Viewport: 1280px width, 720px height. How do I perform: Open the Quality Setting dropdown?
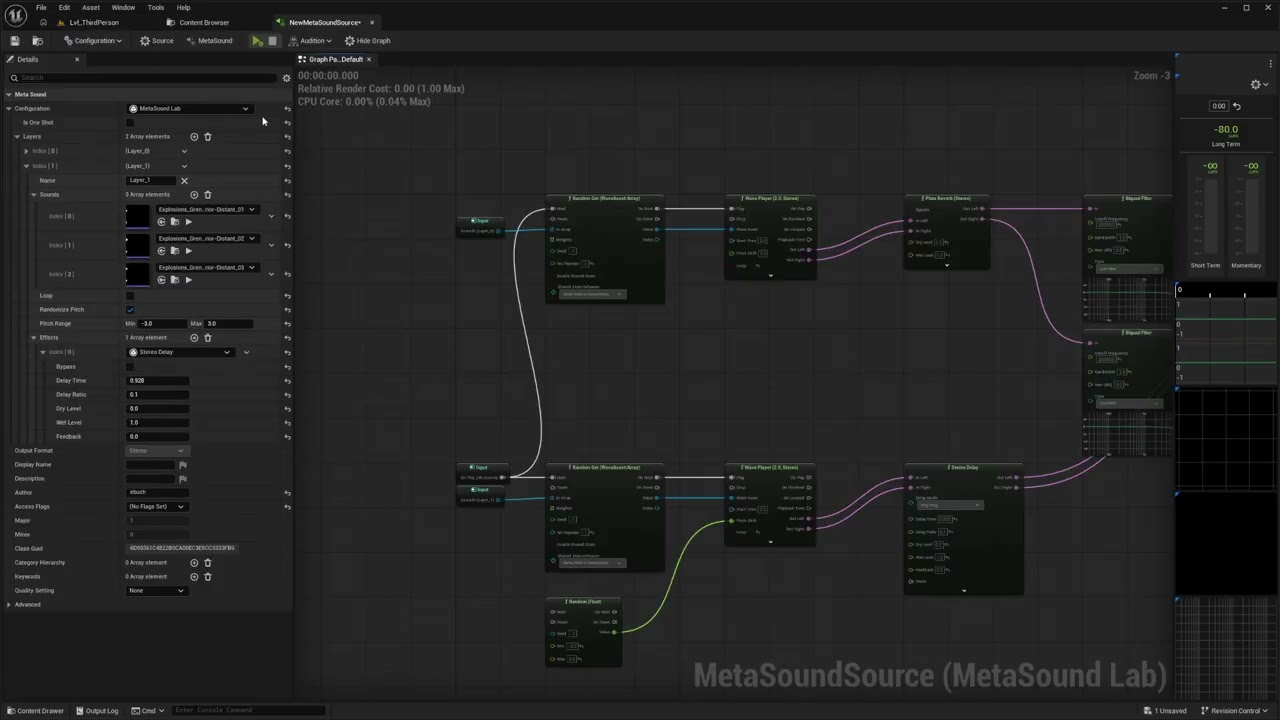pos(157,591)
